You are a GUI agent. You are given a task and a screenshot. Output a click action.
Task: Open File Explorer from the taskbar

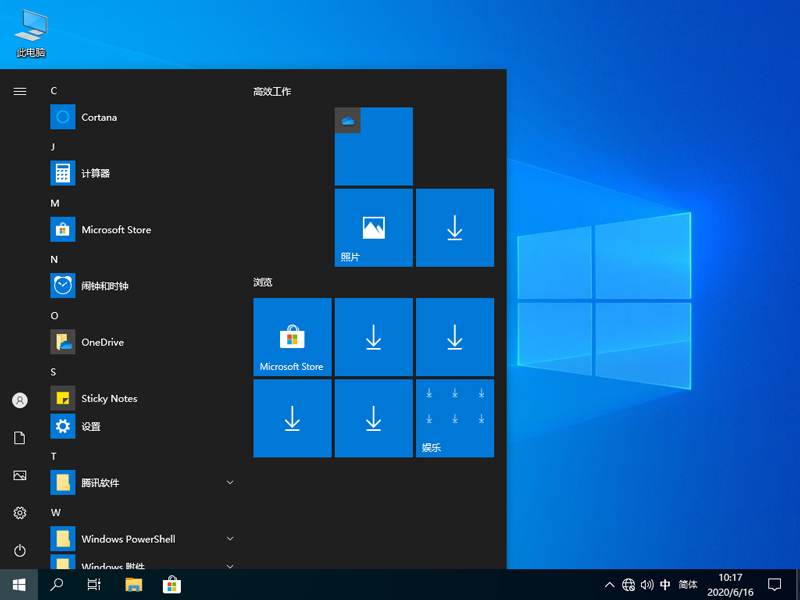point(133,585)
